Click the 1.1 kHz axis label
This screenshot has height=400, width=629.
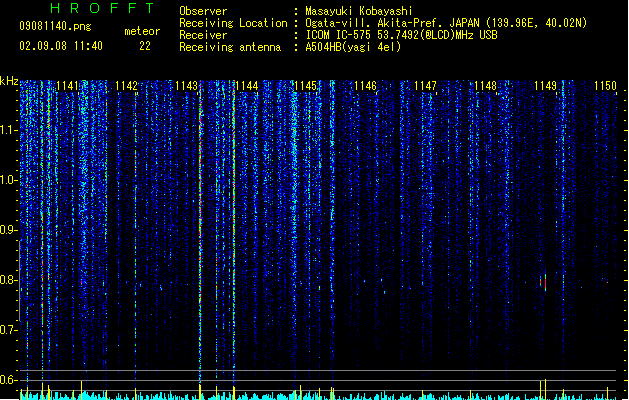click(x=8, y=130)
